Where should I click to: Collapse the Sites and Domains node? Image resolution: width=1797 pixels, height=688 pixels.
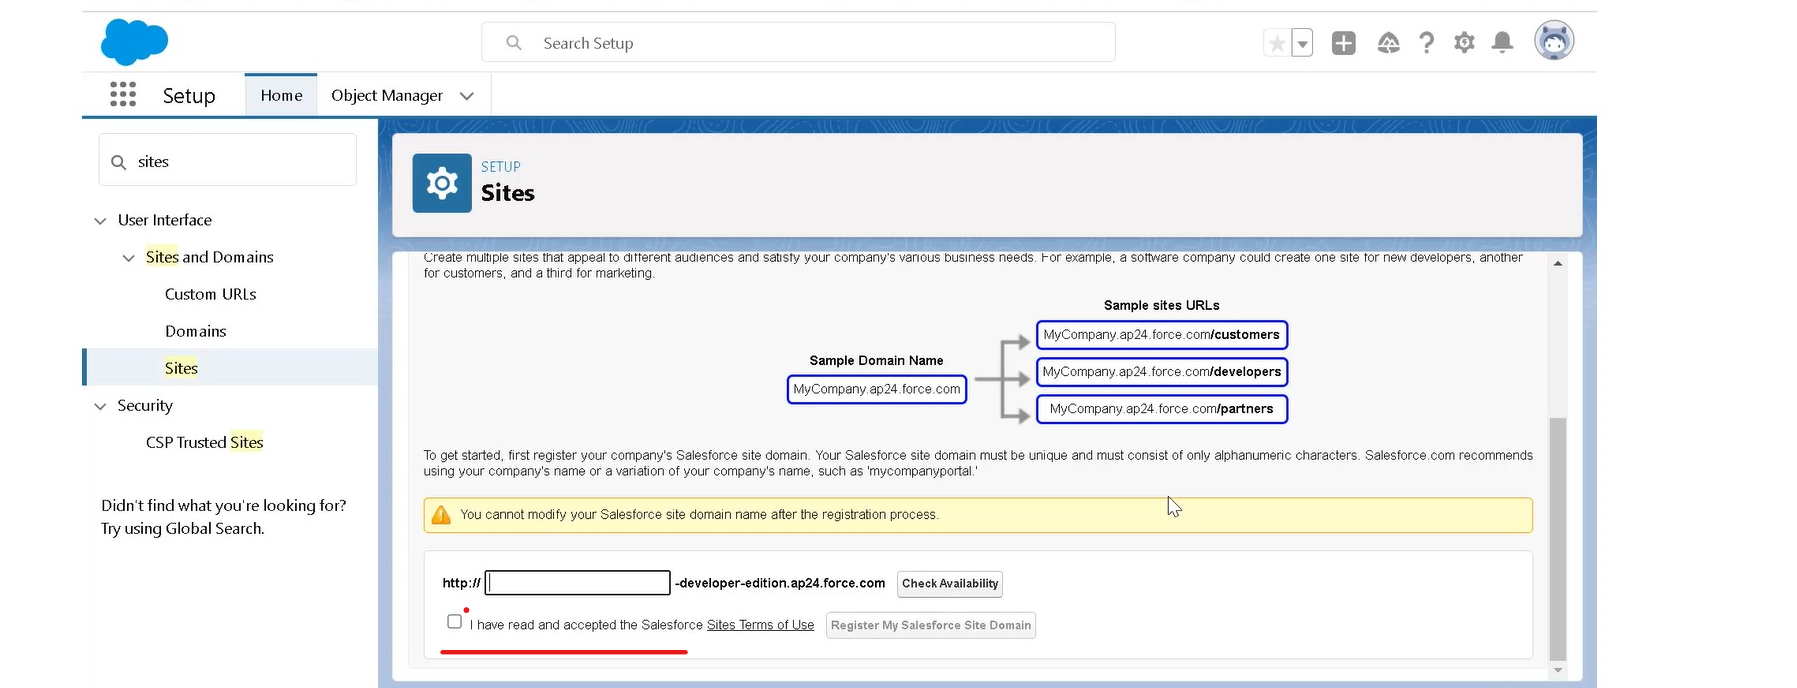point(128,258)
